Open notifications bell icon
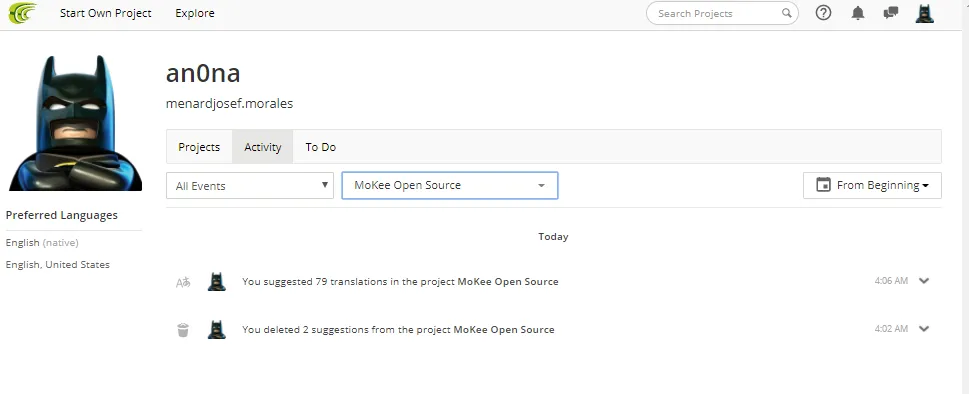Screen dimensions: 969x394 (858, 13)
